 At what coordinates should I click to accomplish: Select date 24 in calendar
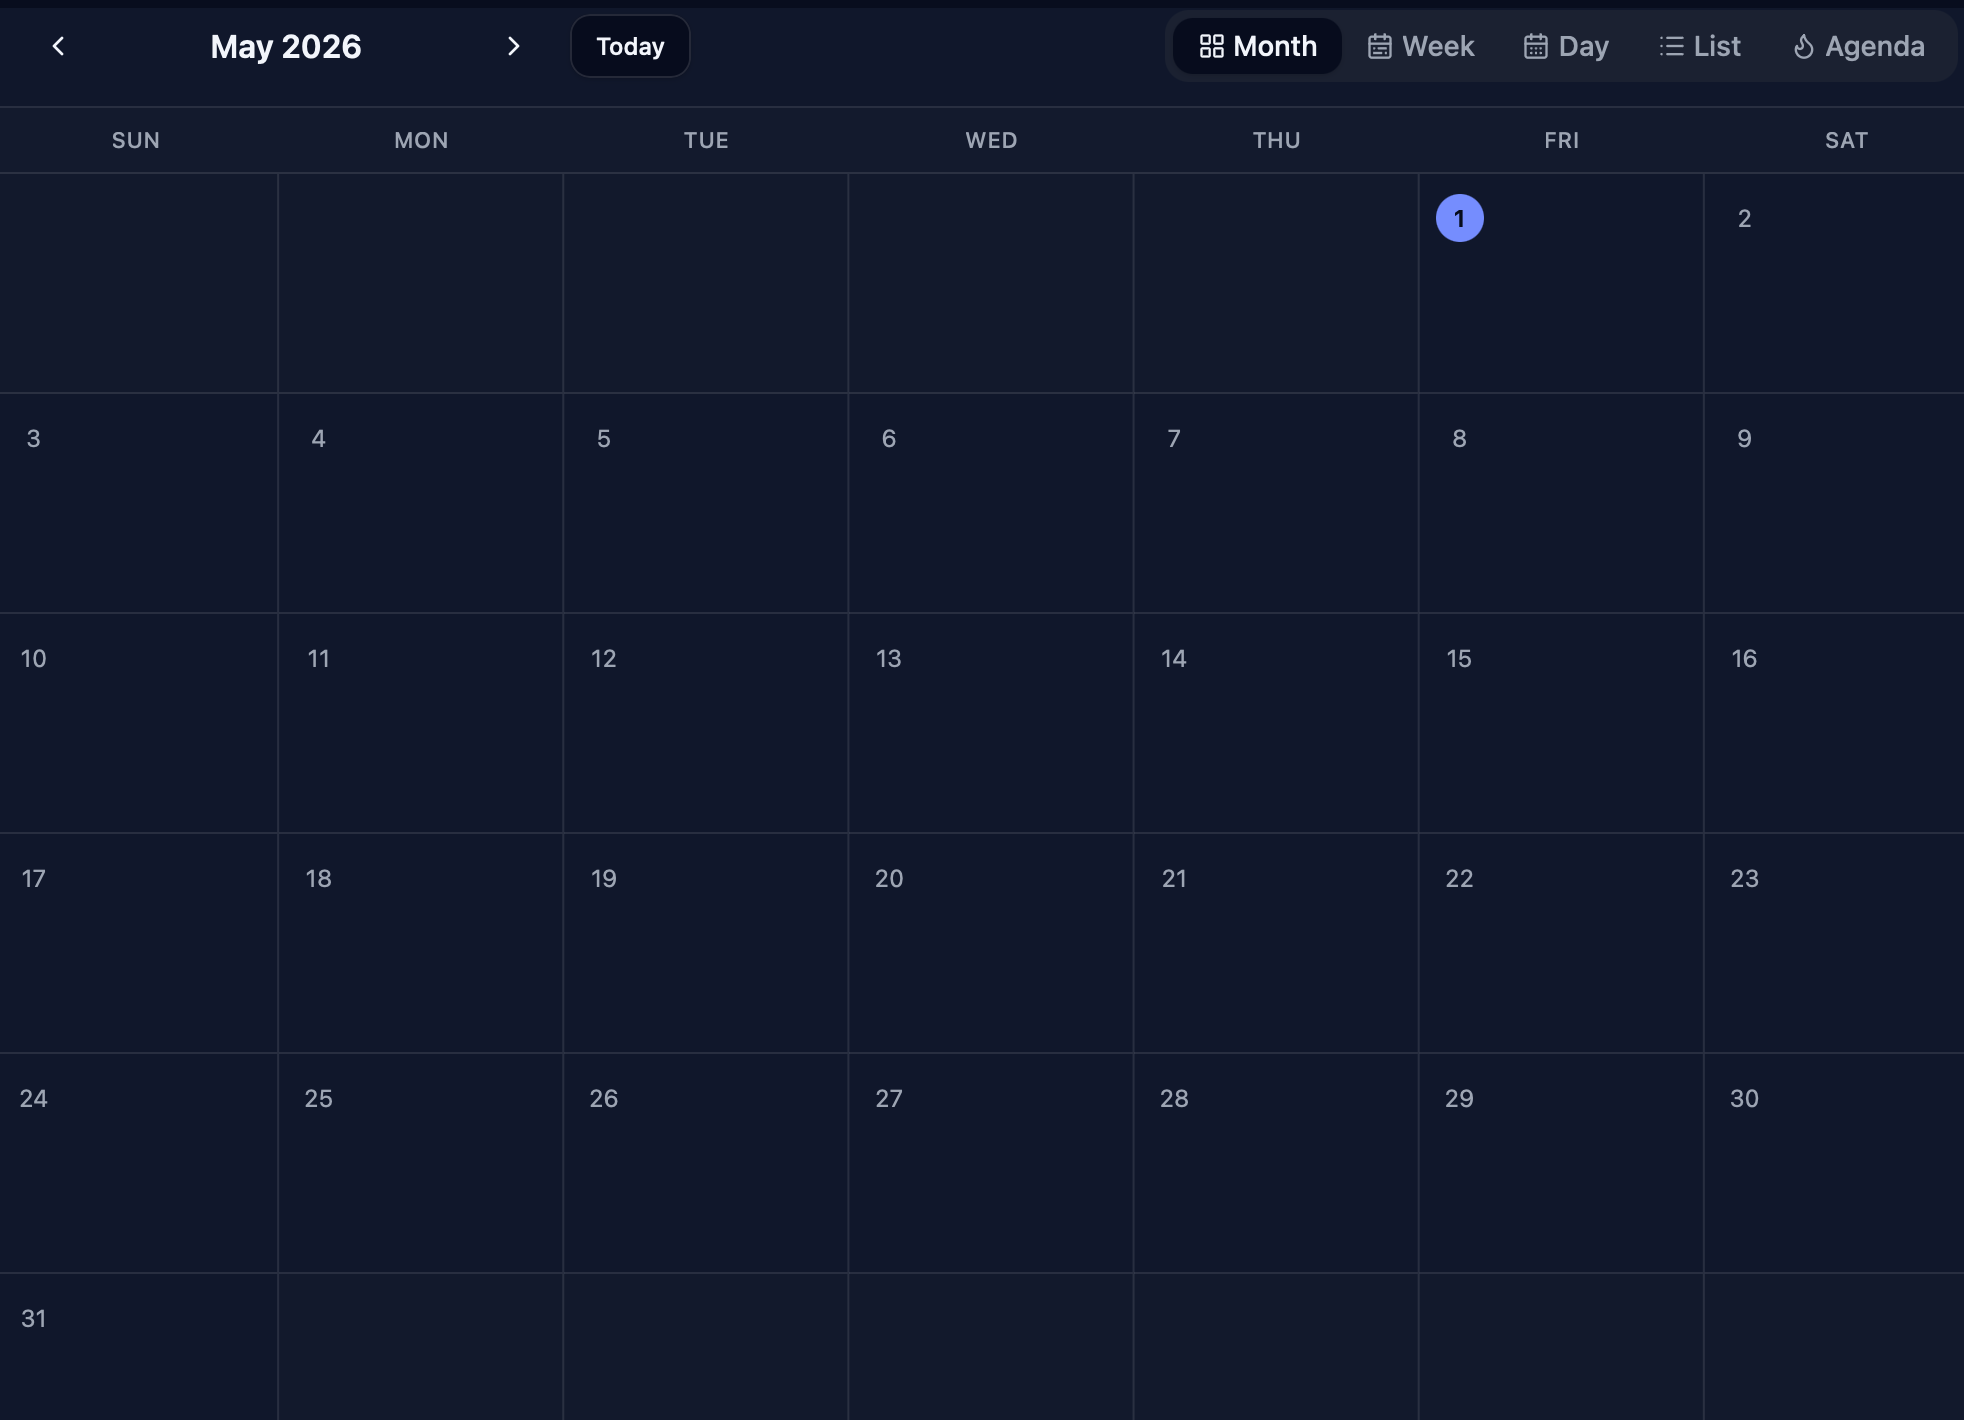pos(33,1098)
